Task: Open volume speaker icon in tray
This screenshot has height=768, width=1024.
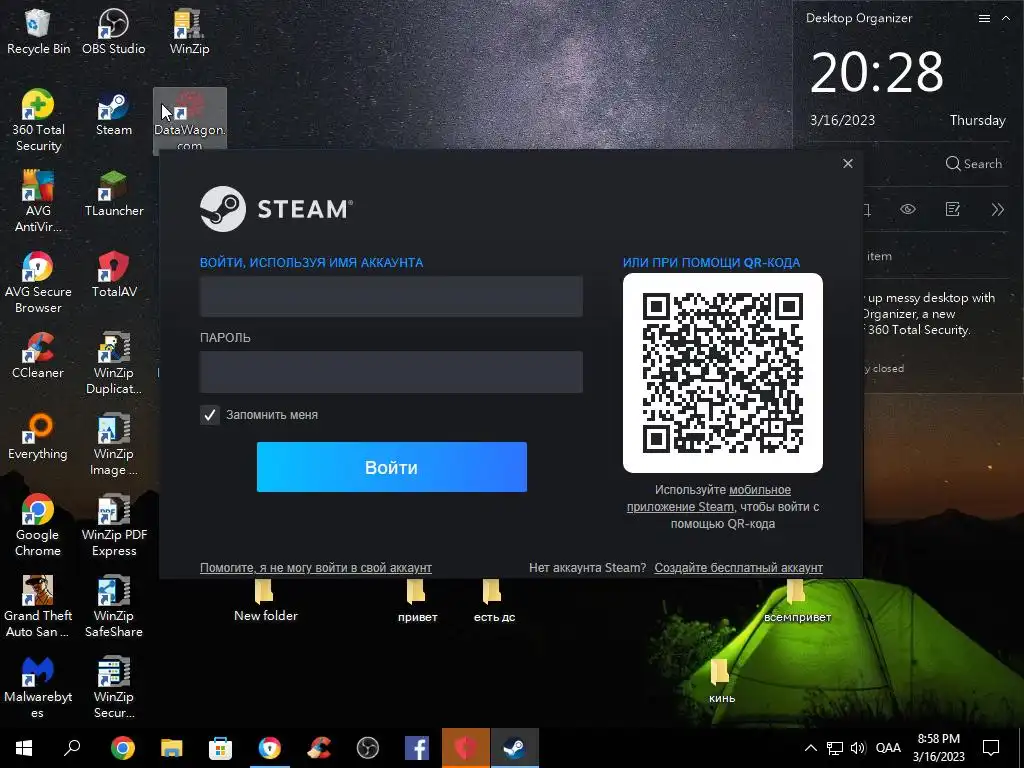Action: (857, 748)
